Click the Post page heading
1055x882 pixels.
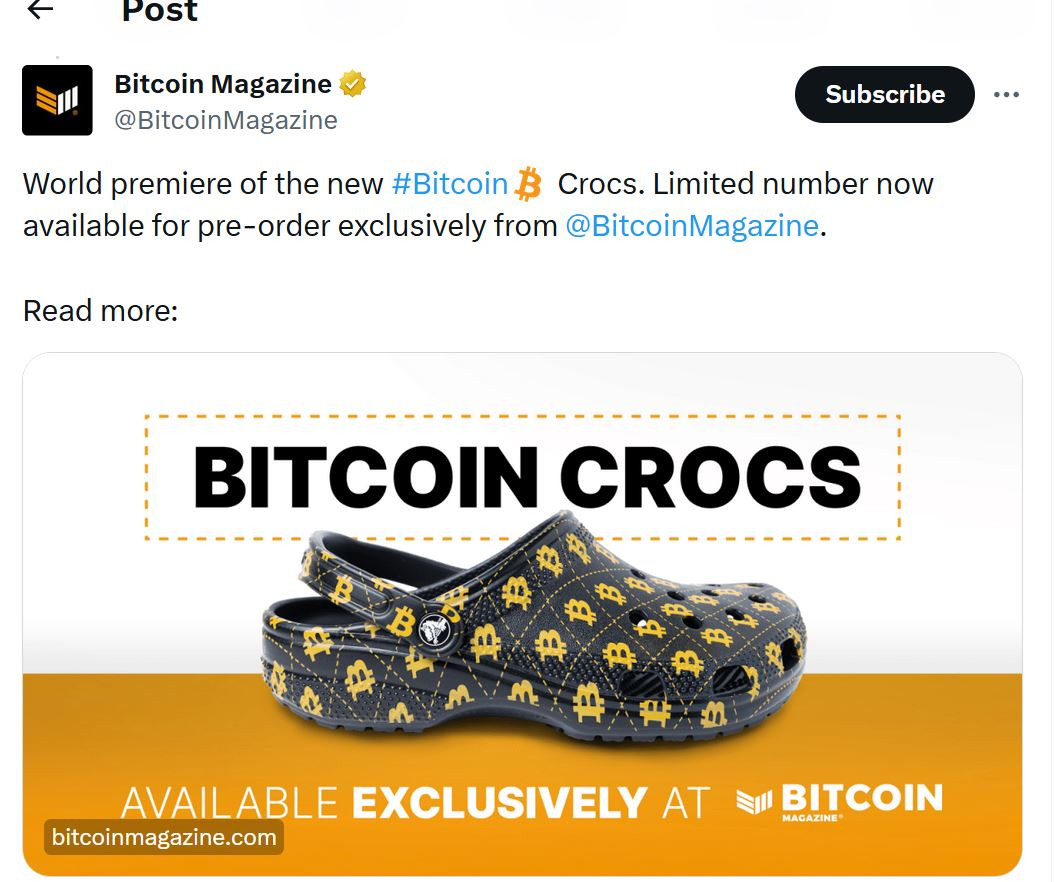click(x=159, y=9)
